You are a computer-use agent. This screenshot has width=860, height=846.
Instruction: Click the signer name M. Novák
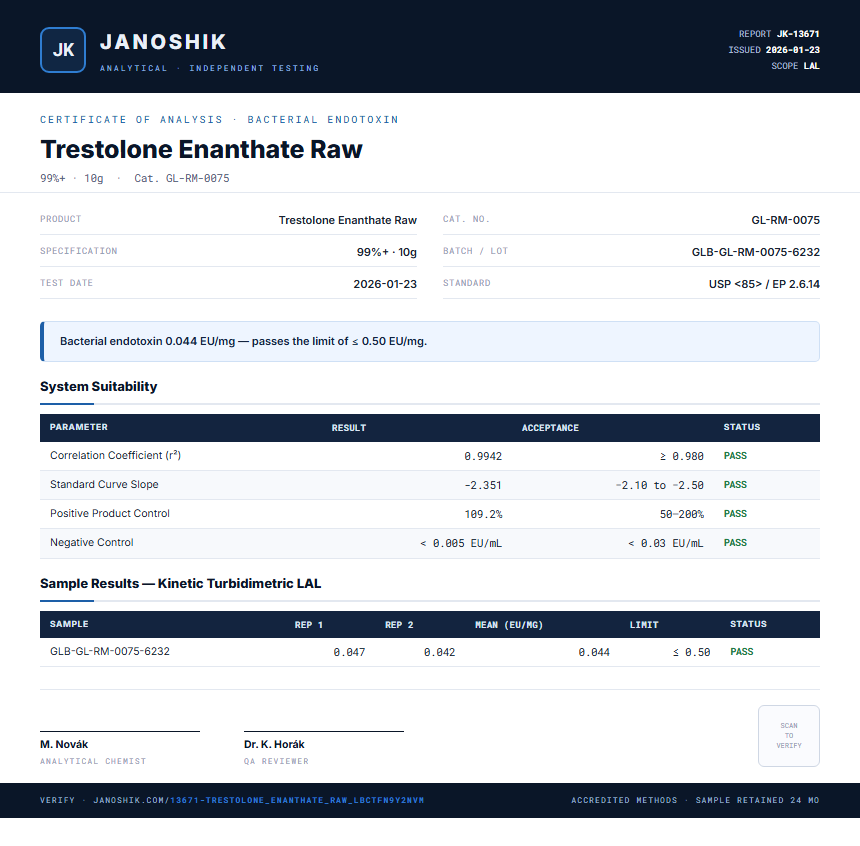click(x=64, y=745)
